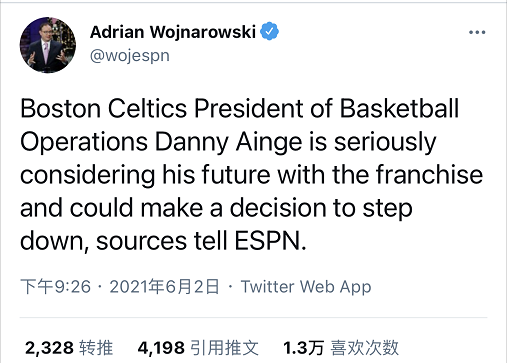Click the 2021年6月2日 date
This screenshot has height=363, width=507.
(x=164, y=287)
